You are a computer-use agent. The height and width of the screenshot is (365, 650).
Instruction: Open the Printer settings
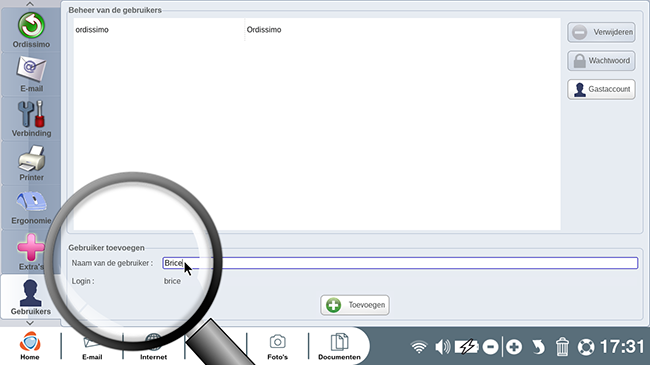[31, 163]
